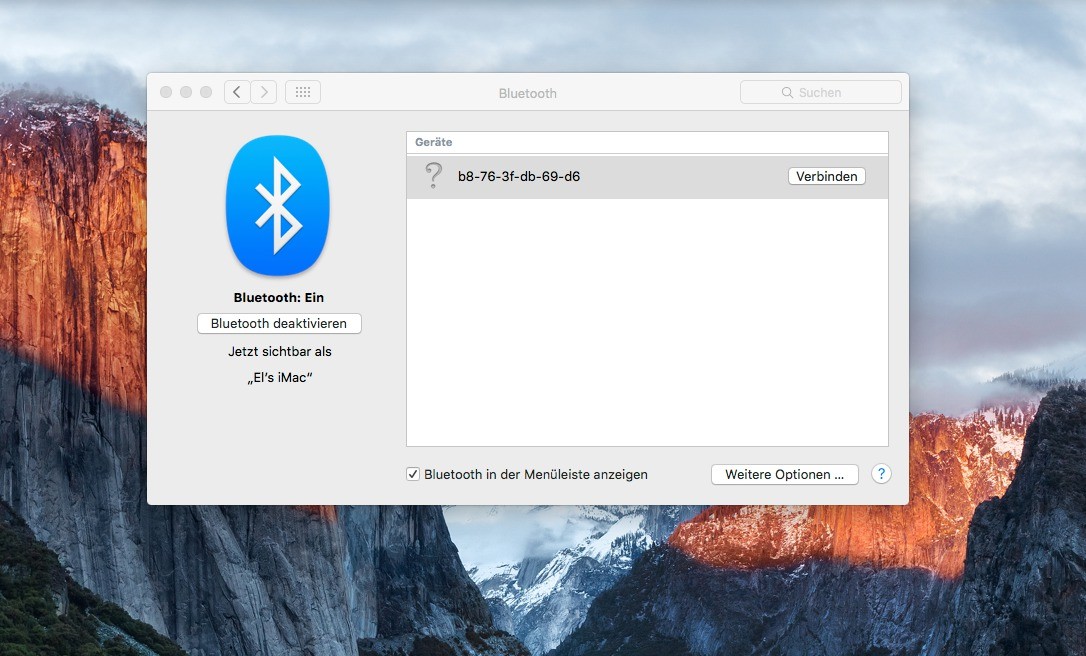Focus the Suchen search field
Screen dimensions: 1086x656
pos(821,92)
